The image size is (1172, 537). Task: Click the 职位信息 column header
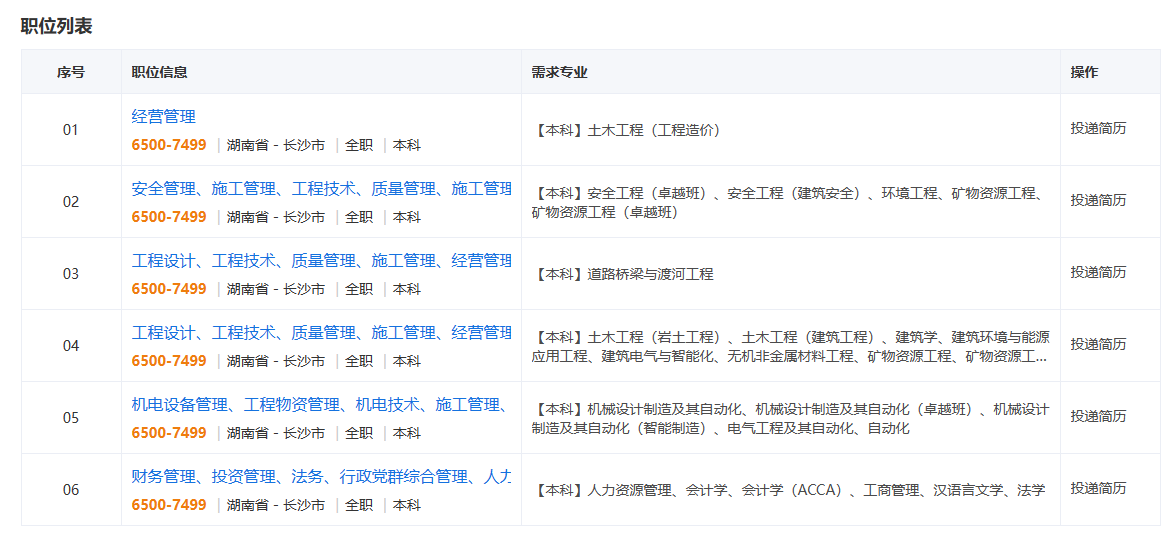click(160, 72)
